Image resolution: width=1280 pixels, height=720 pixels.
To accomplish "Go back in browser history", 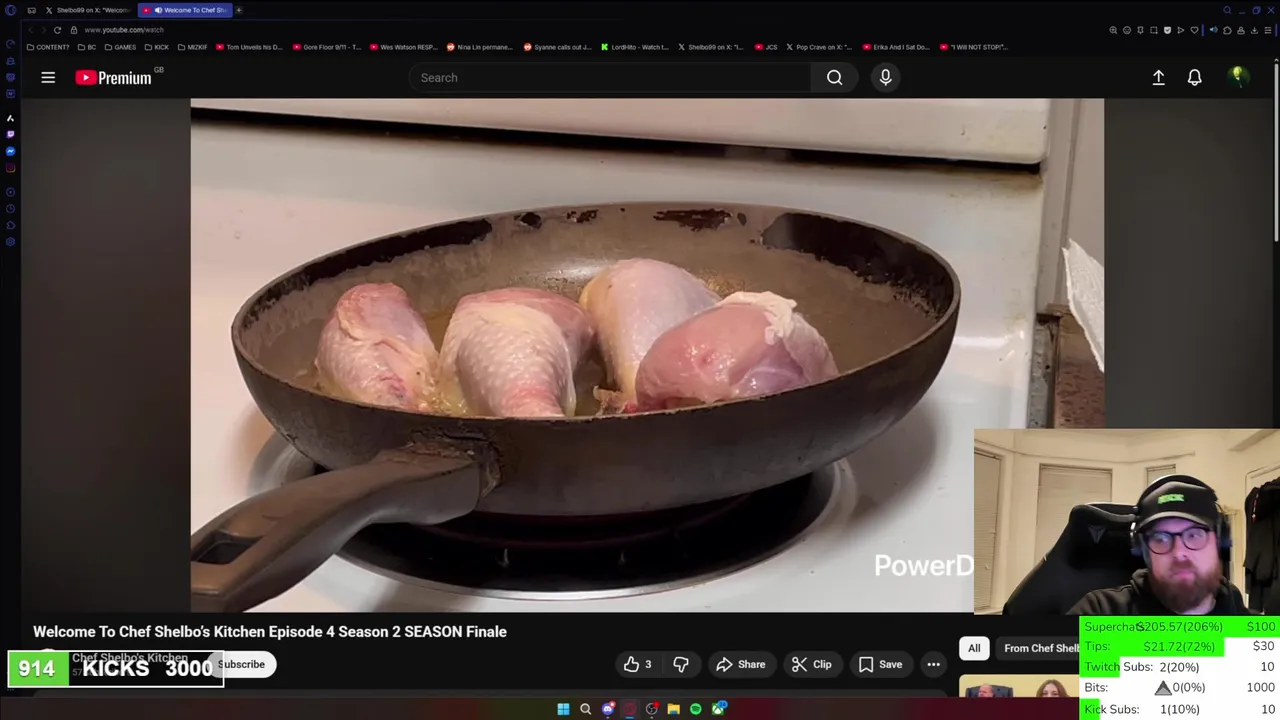I will [31, 30].
